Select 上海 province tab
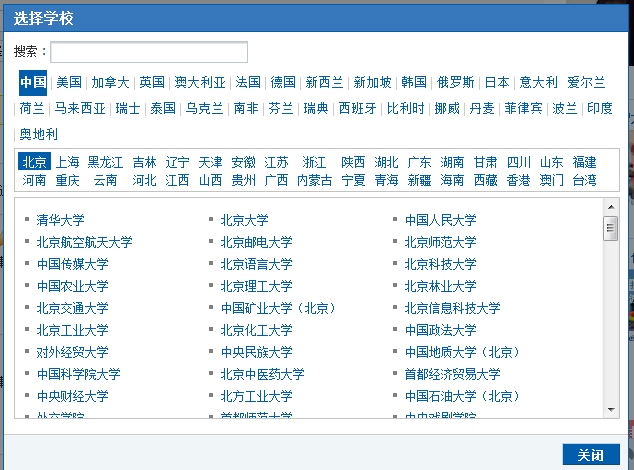The height and width of the screenshot is (470, 634). pyautogui.click(x=68, y=162)
